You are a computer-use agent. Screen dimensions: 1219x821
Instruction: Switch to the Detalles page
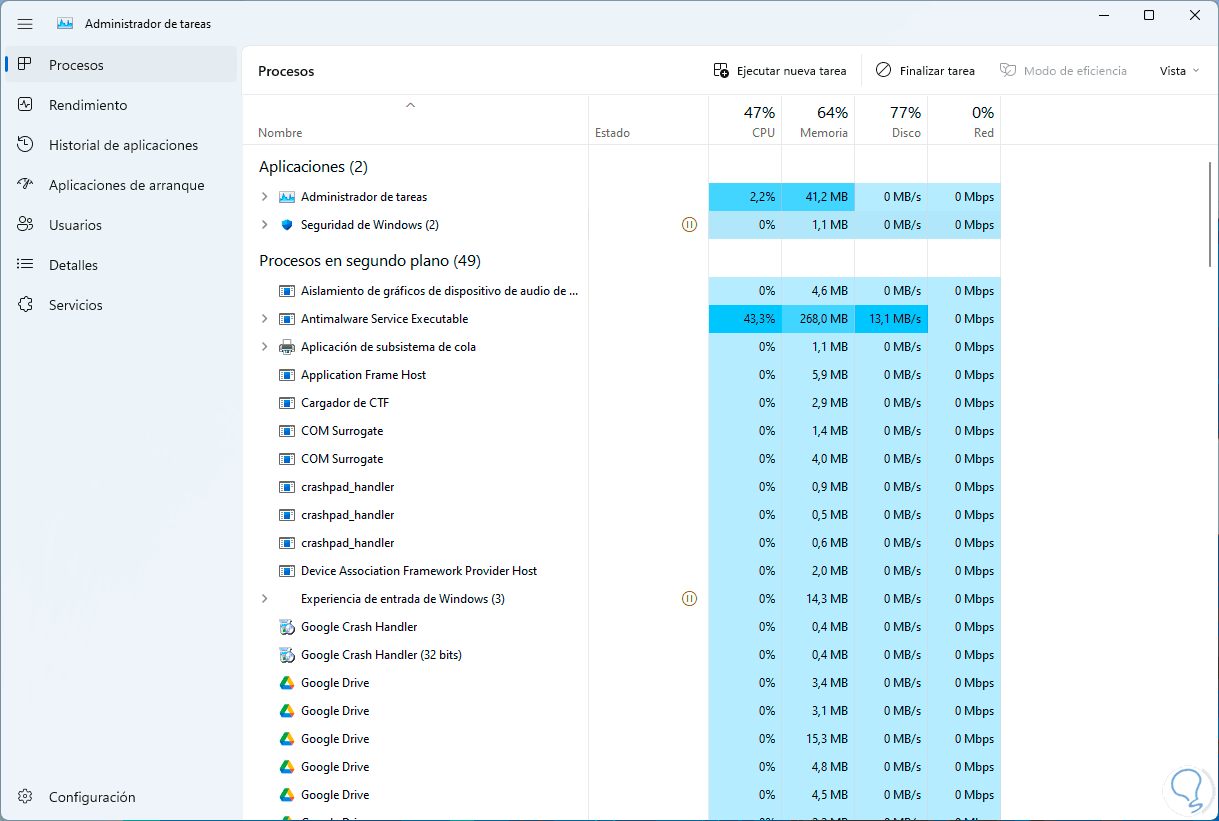point(73,265)
